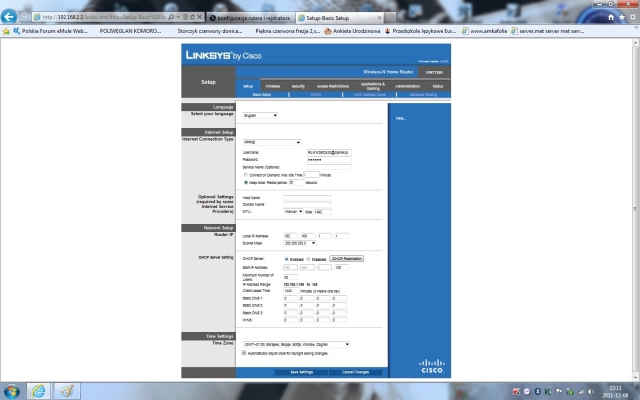Click the Max Idle Time minutes field
The height and width of the screenshot is (400, 640).
pyautogui.click(x=311, y=175)
